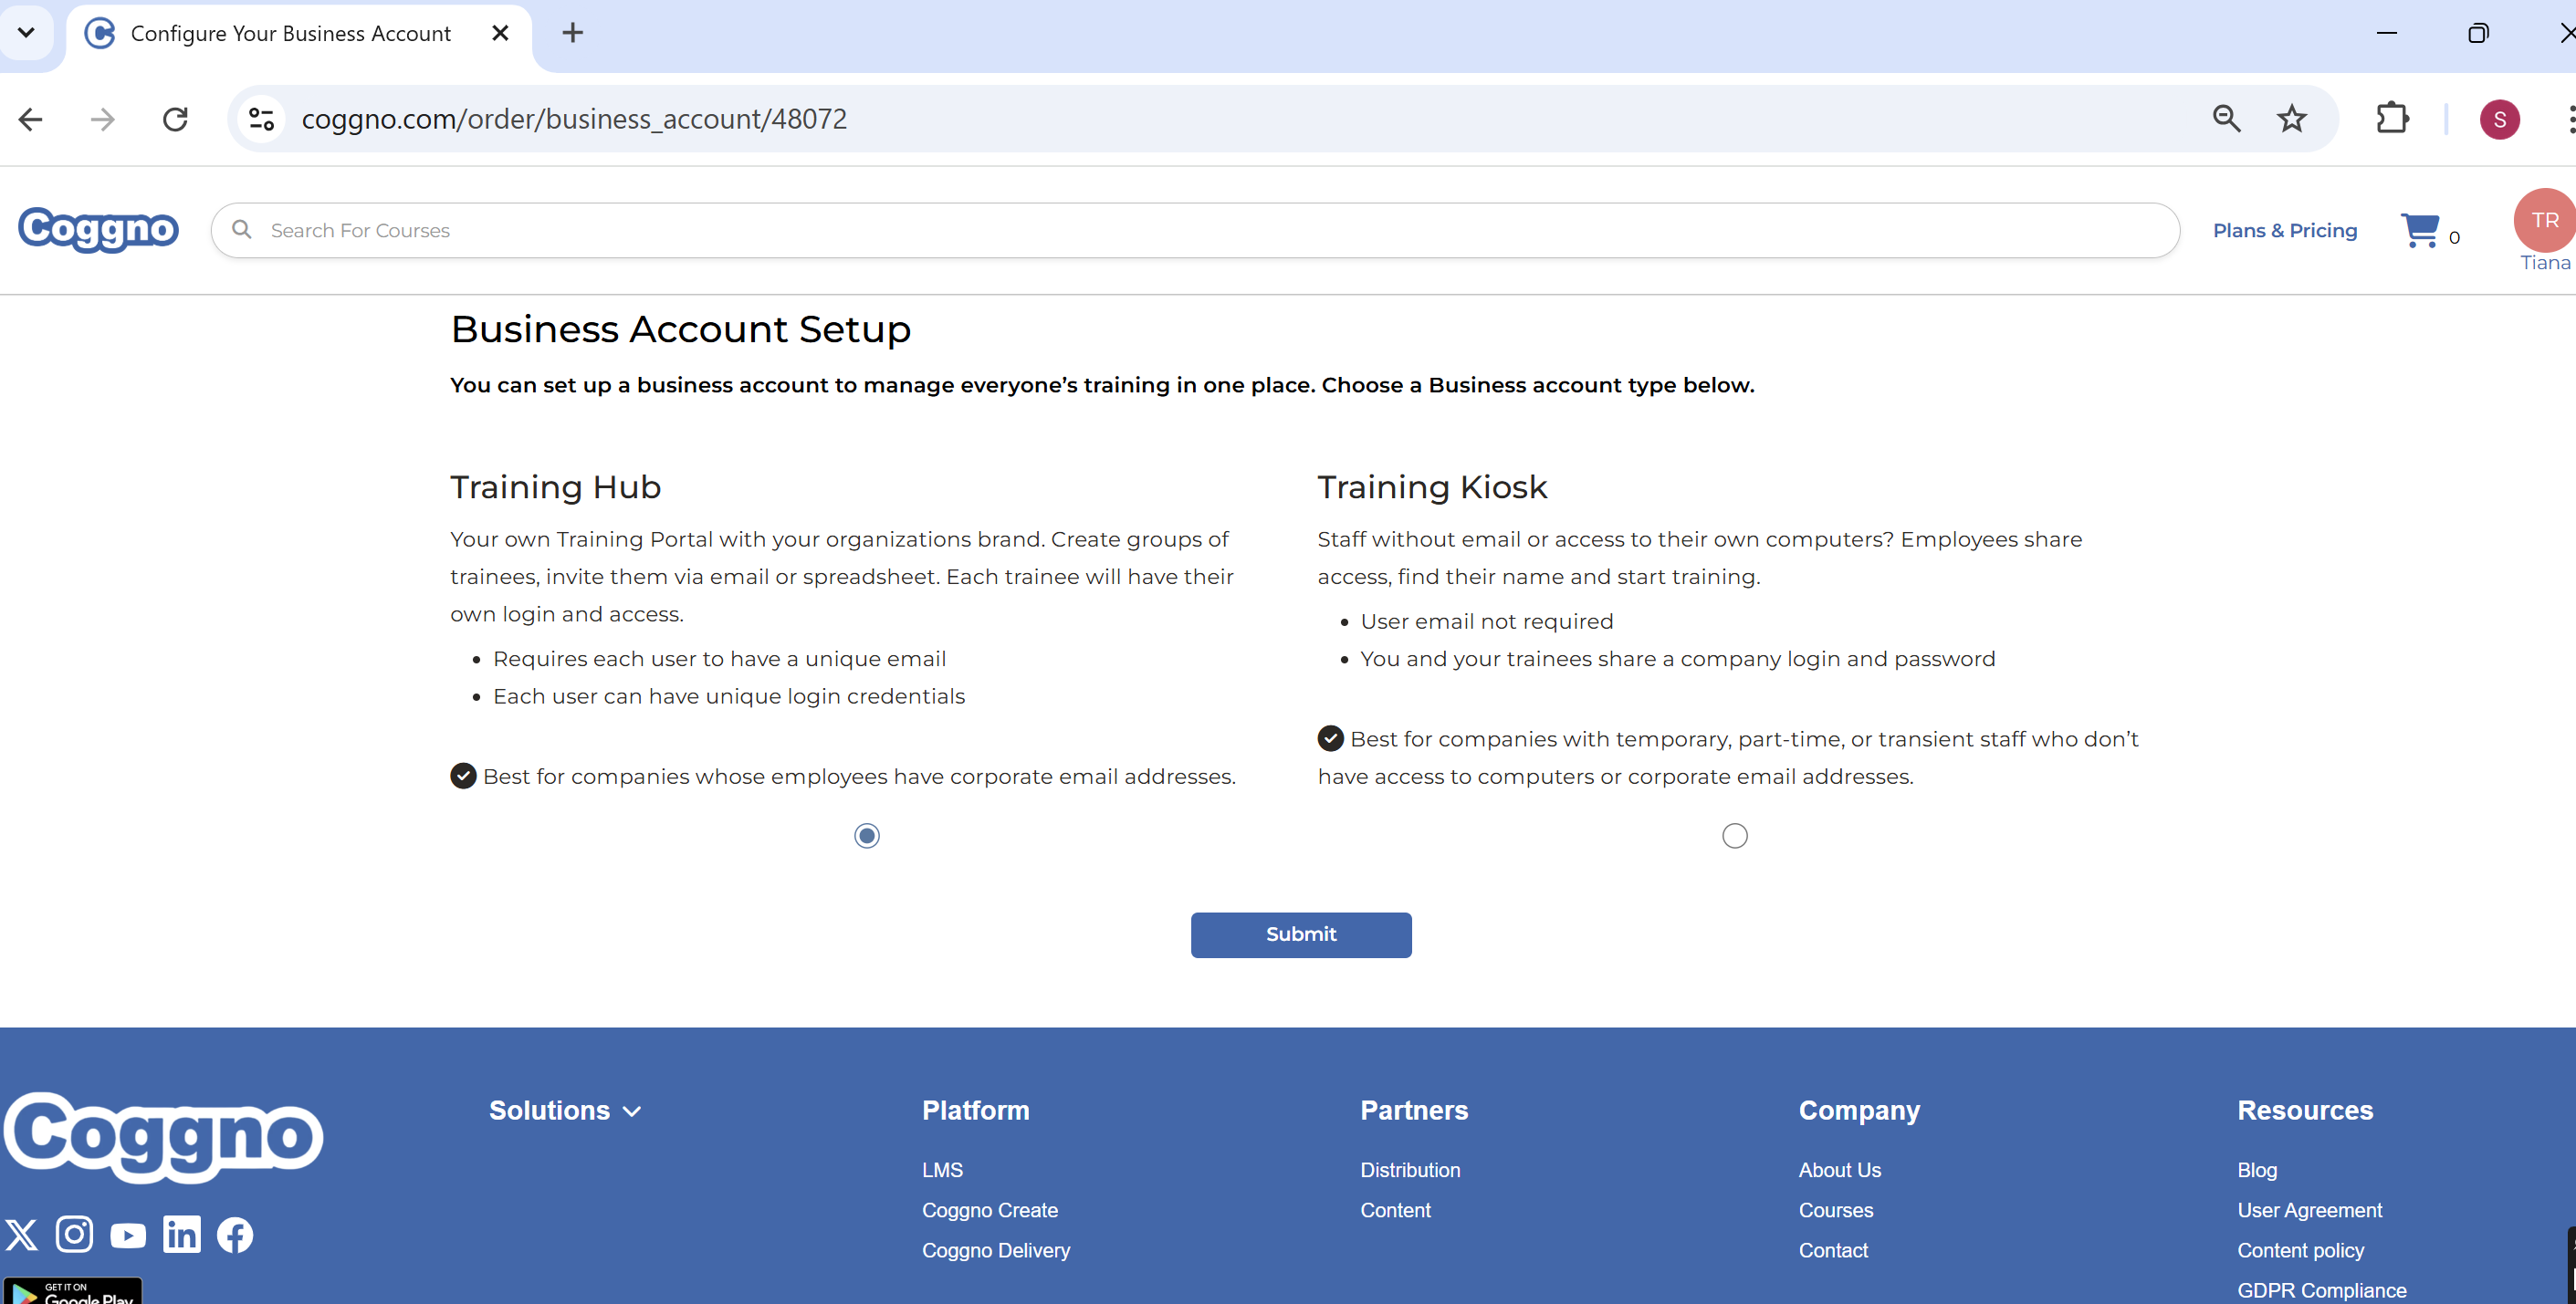Image resolution: width=2576 pixels, height=1304 pixels.
Task: Select the Training Hub radio button
Action: pos(867,836)
